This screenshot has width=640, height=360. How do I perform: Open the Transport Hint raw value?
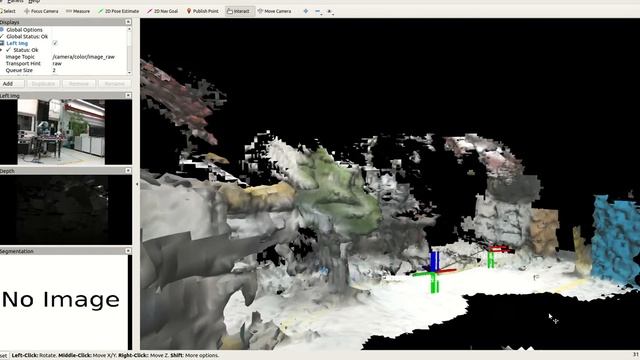[57, 63]
